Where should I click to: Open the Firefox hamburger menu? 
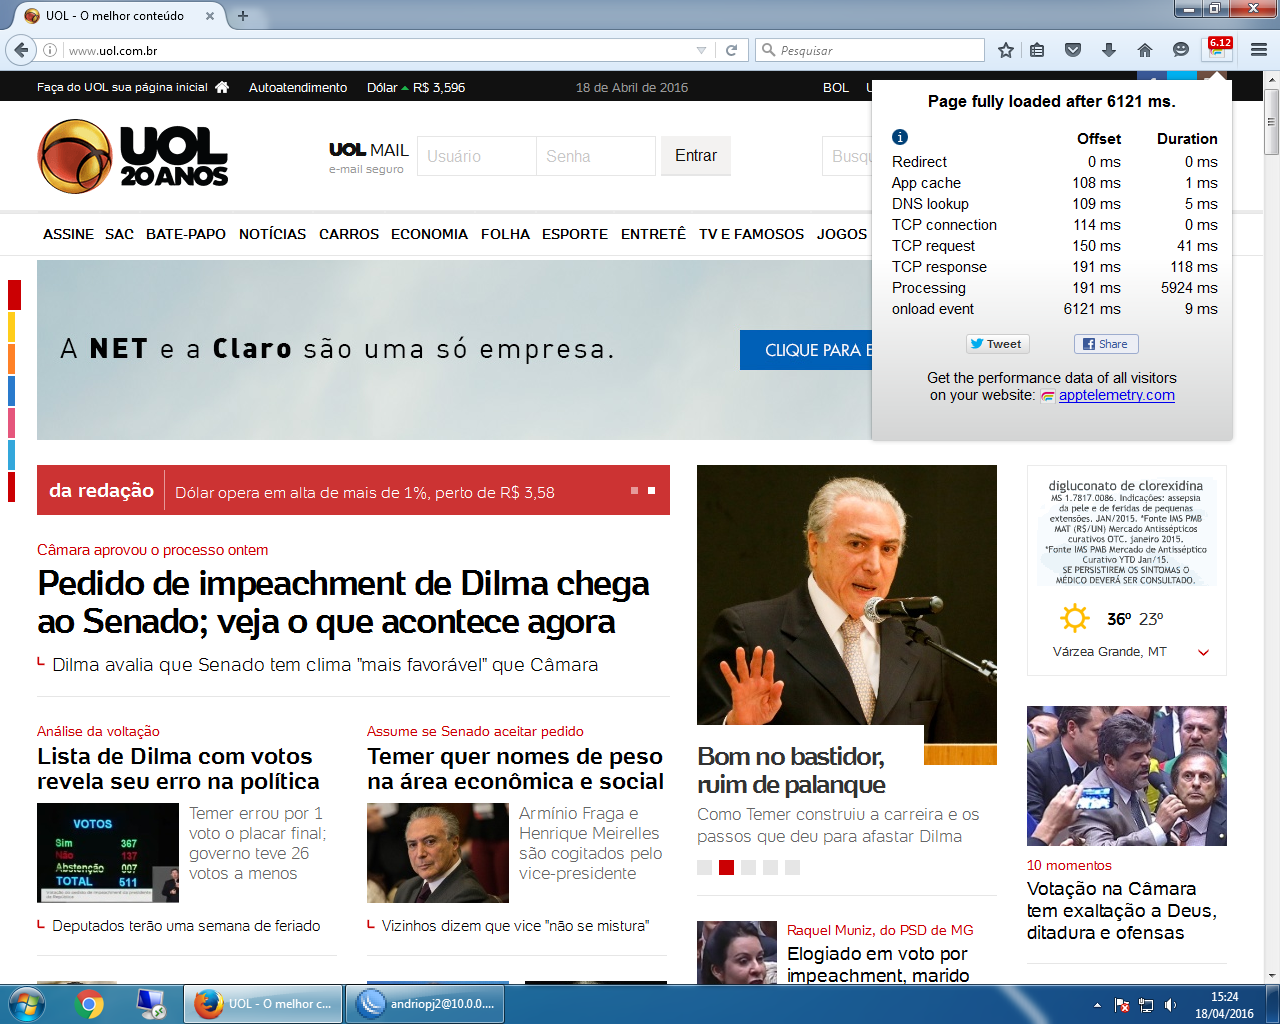coord(1259,50)
